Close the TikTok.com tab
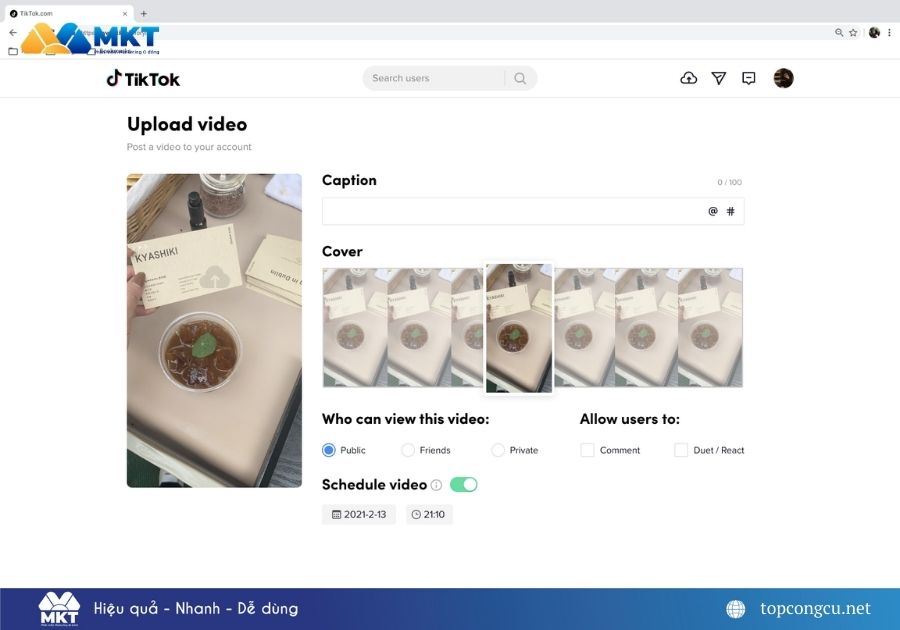Image resolution: width=900 pixels, height=630 pixels. (125, 13)
